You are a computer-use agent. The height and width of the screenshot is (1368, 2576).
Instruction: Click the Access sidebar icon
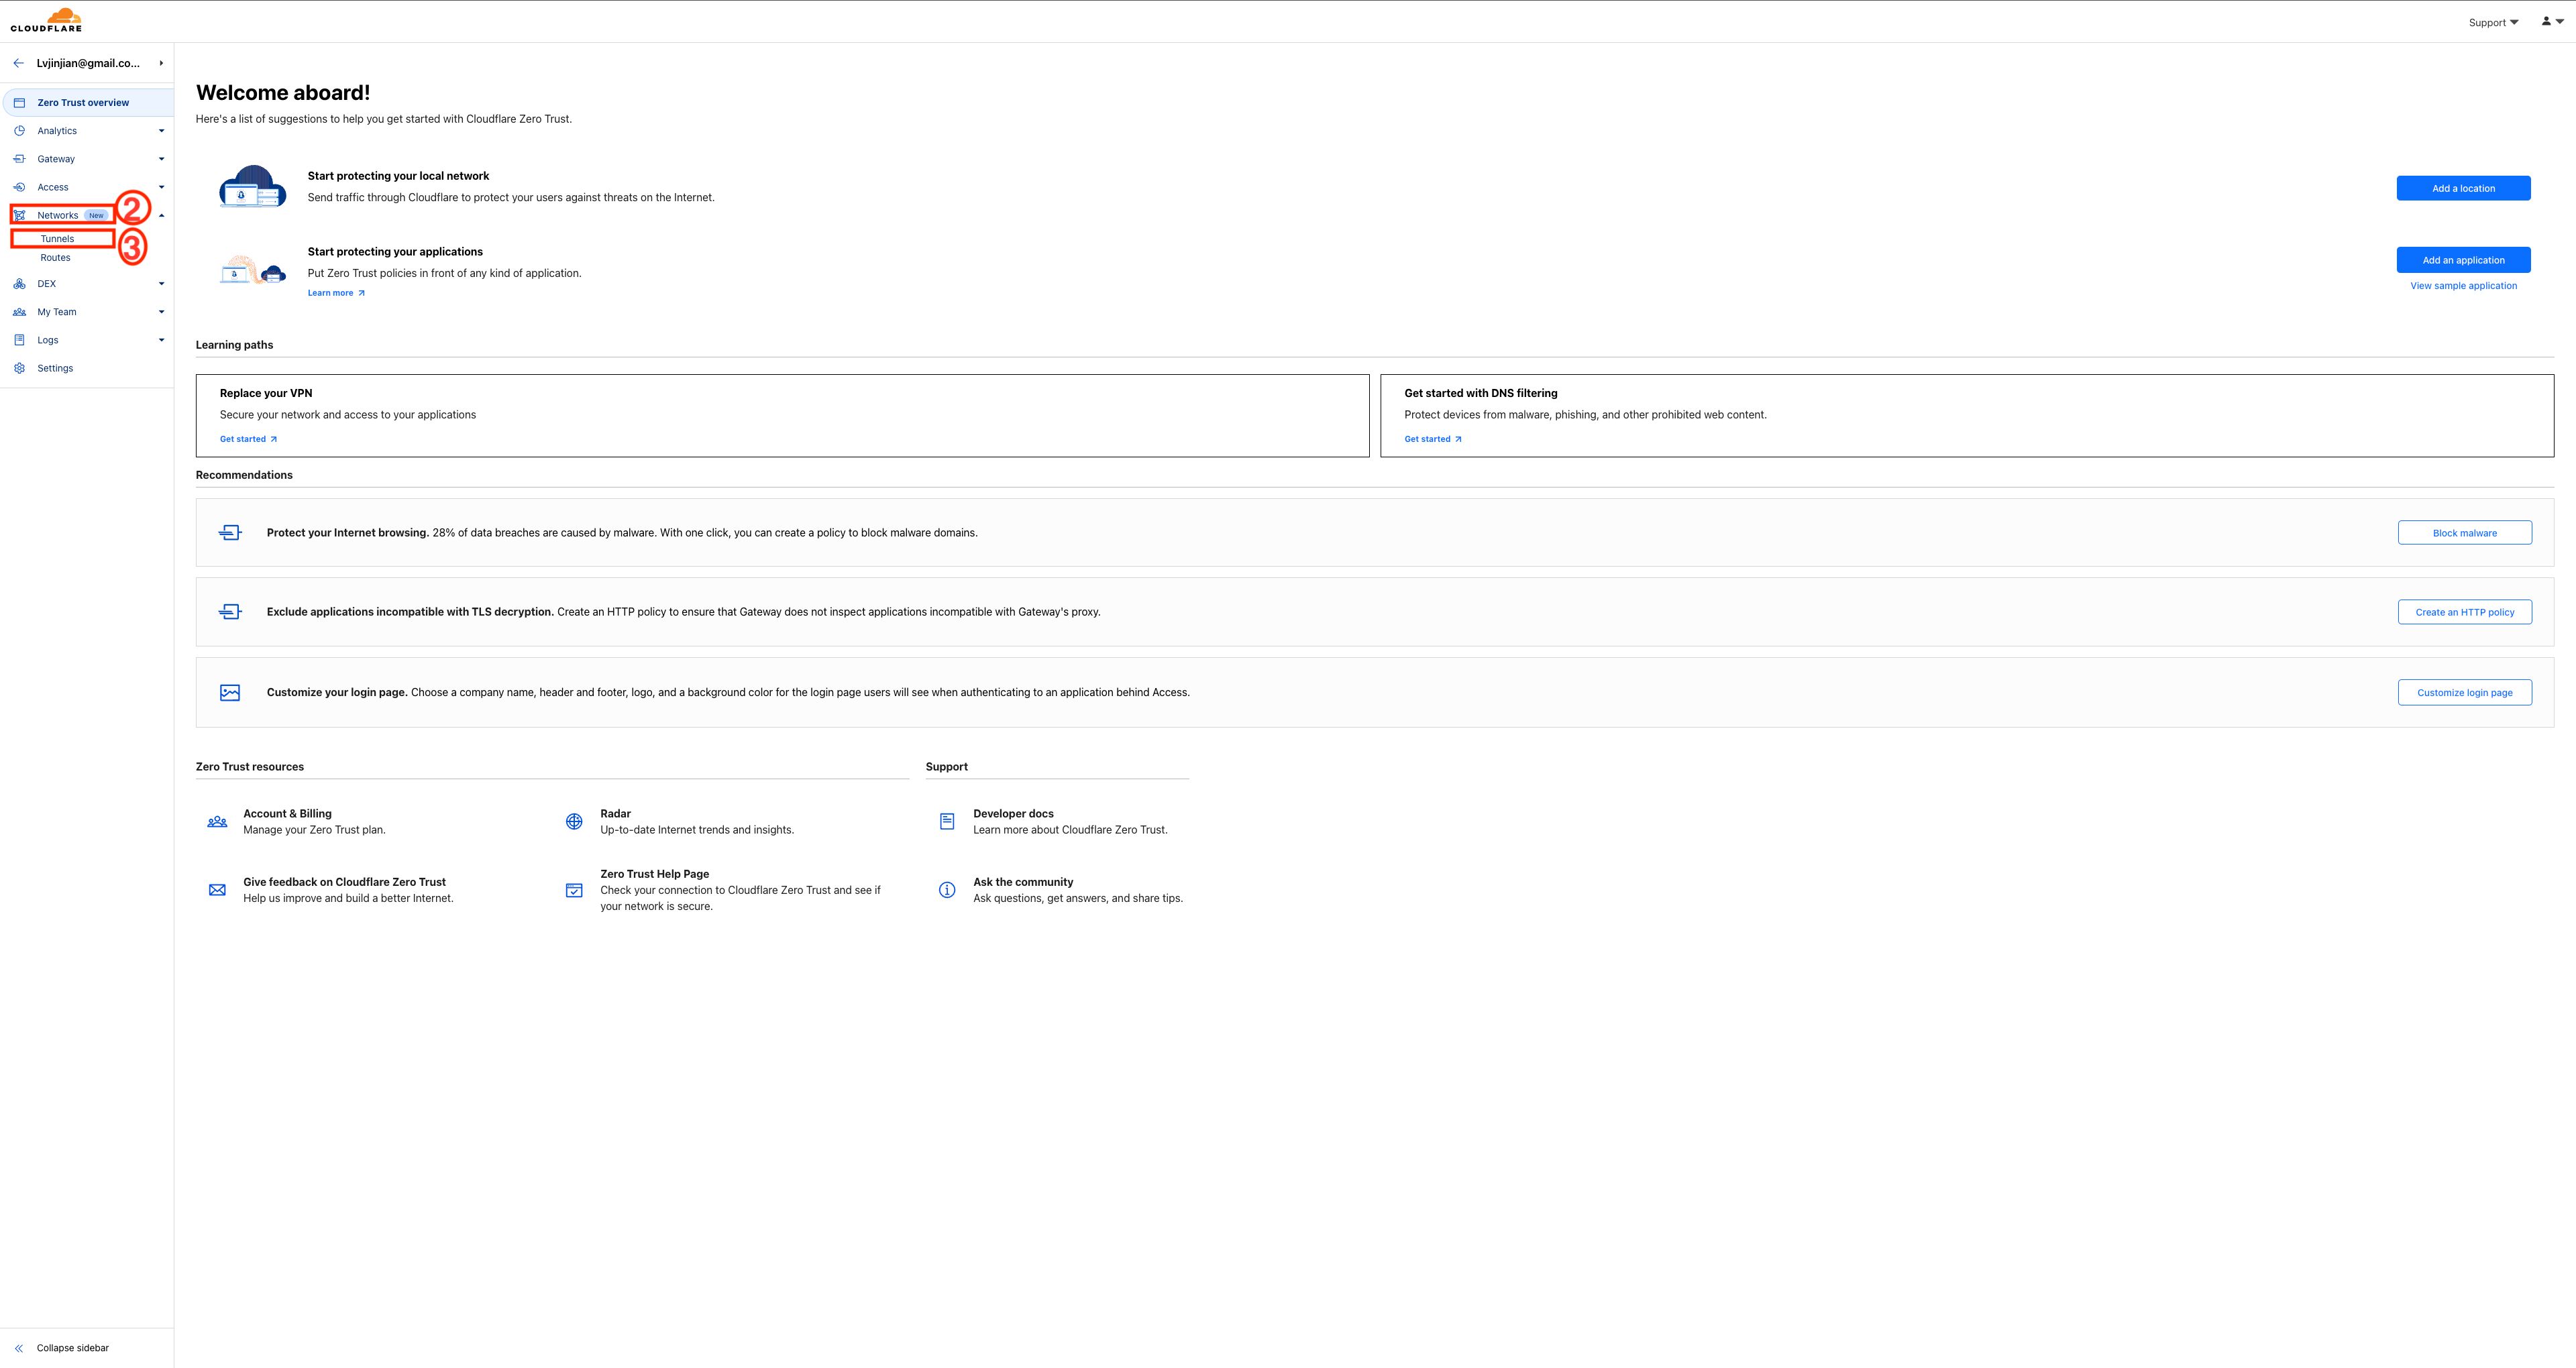pos(19,187)
